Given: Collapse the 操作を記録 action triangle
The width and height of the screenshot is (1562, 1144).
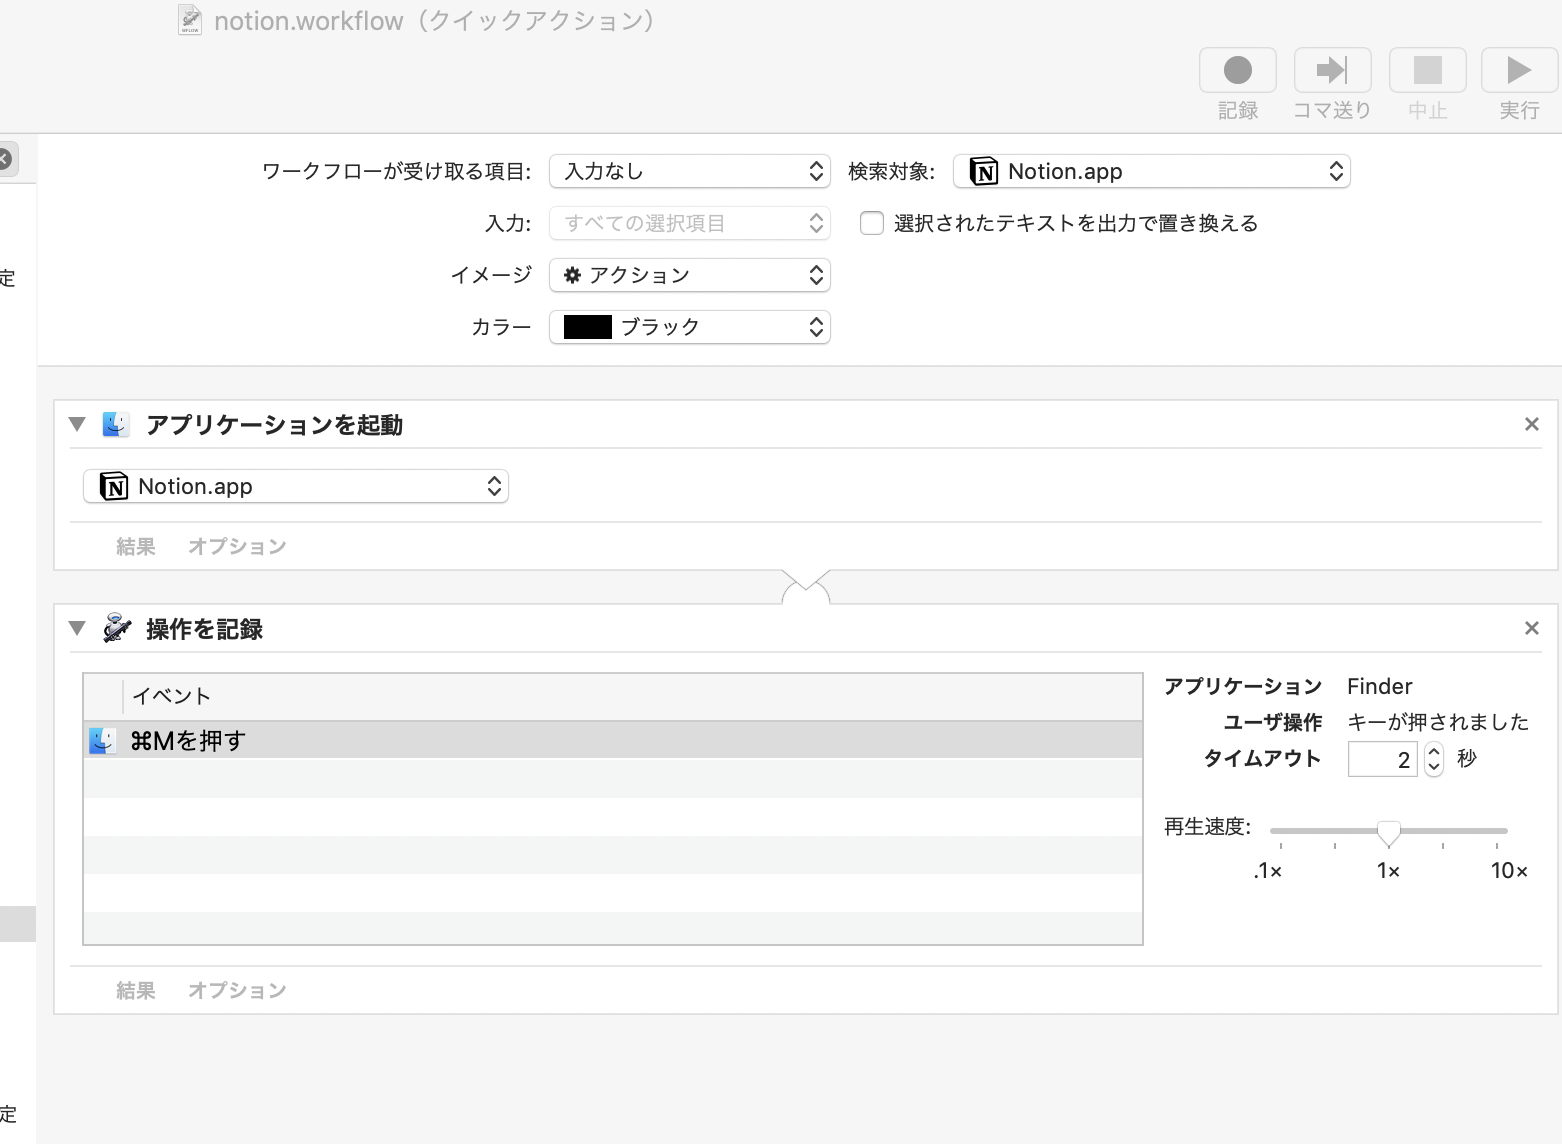Looking at the screenshot, I should (77, 629).
